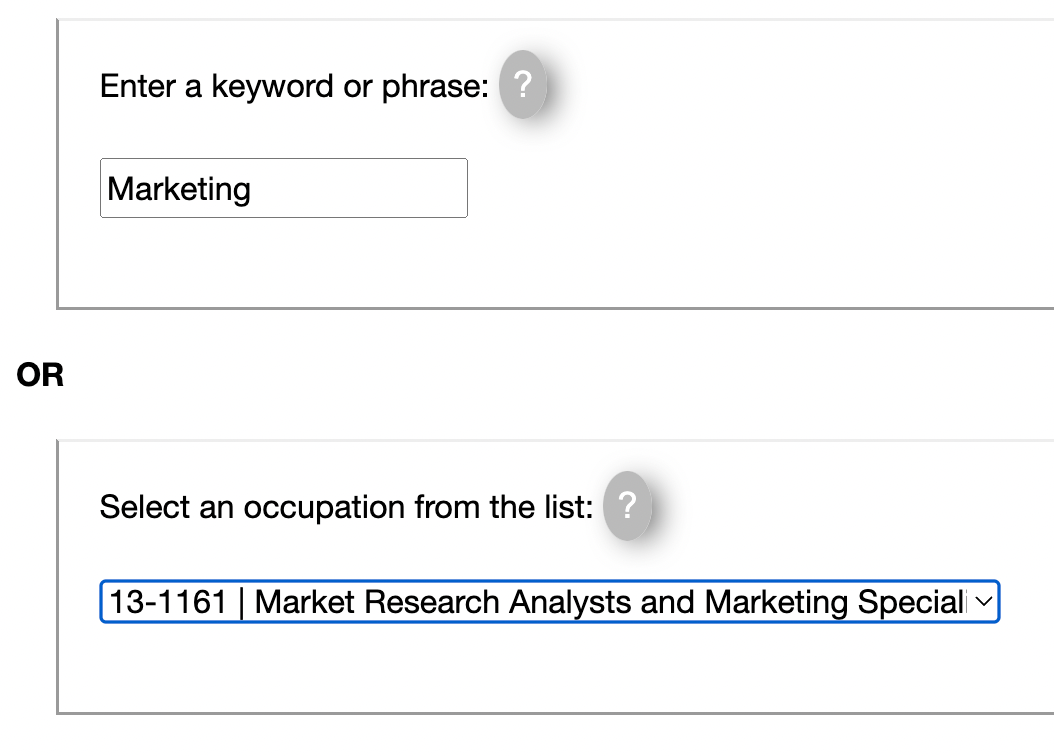Open help for occupation list selection
Image resolution: width=1054 pixels, height=756 pixels.
tap(627, 506)
